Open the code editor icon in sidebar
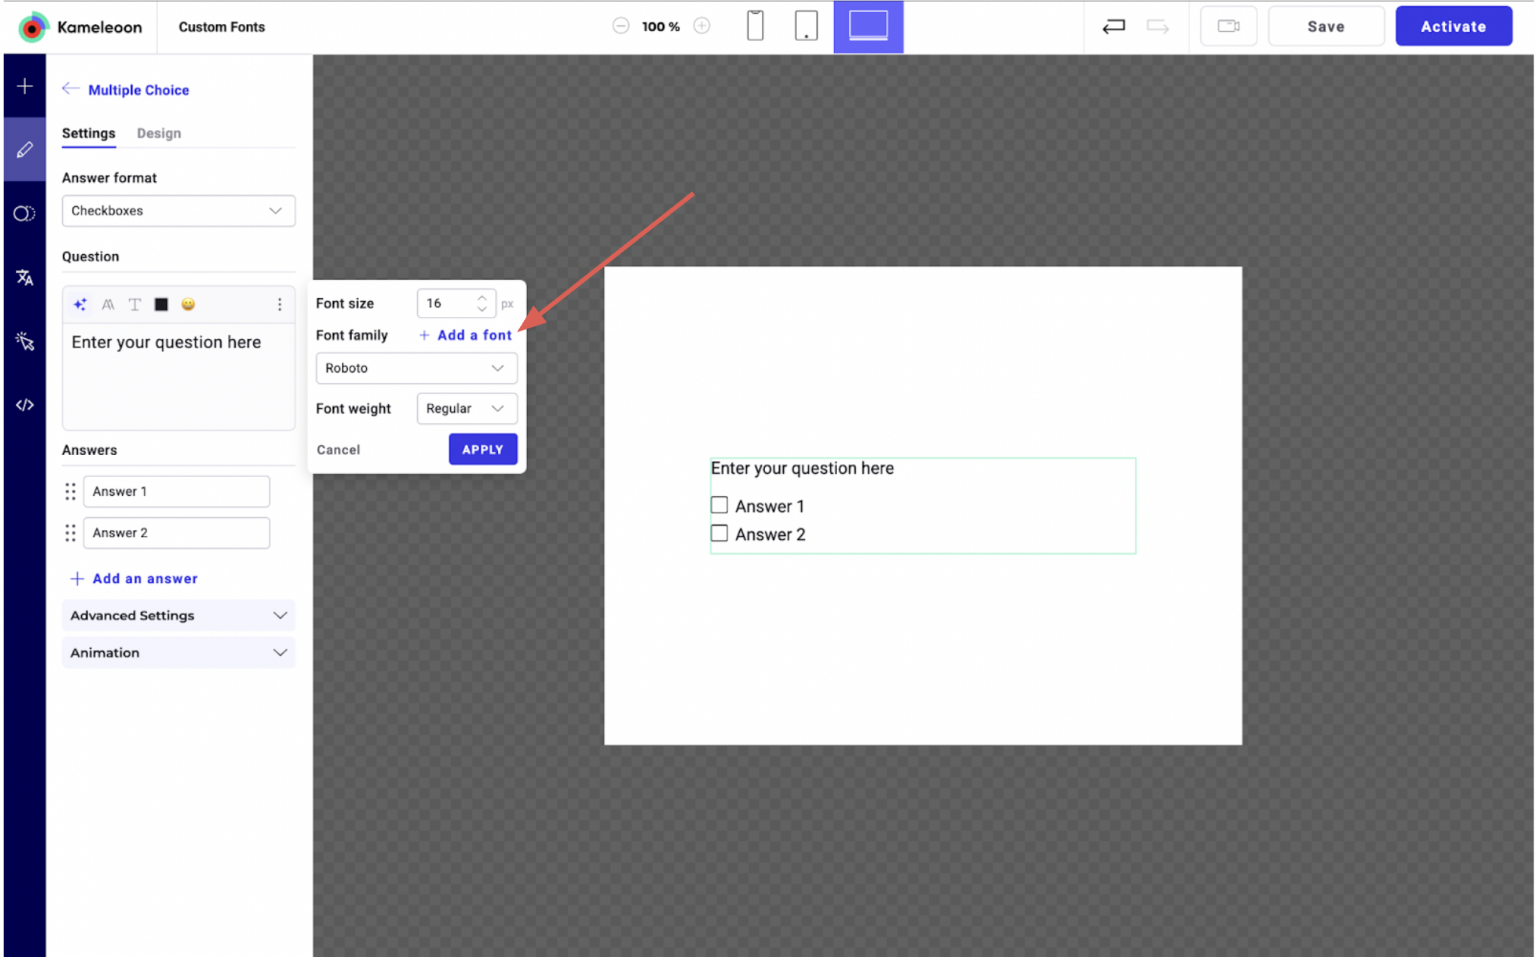This screenshot has width=1536, height=957. coord(25,405)
